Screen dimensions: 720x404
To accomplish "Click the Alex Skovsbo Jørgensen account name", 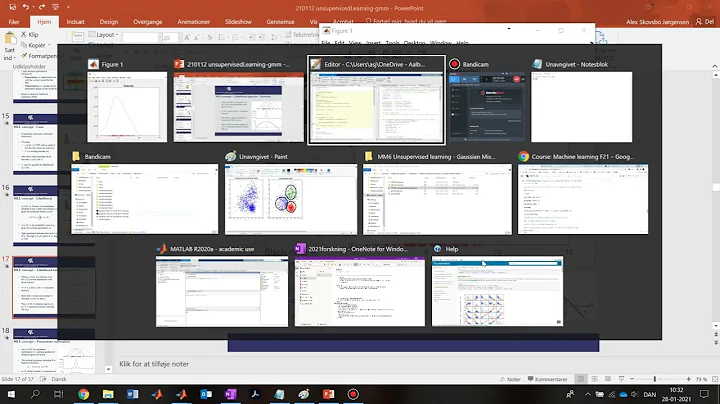I will 657,22.
